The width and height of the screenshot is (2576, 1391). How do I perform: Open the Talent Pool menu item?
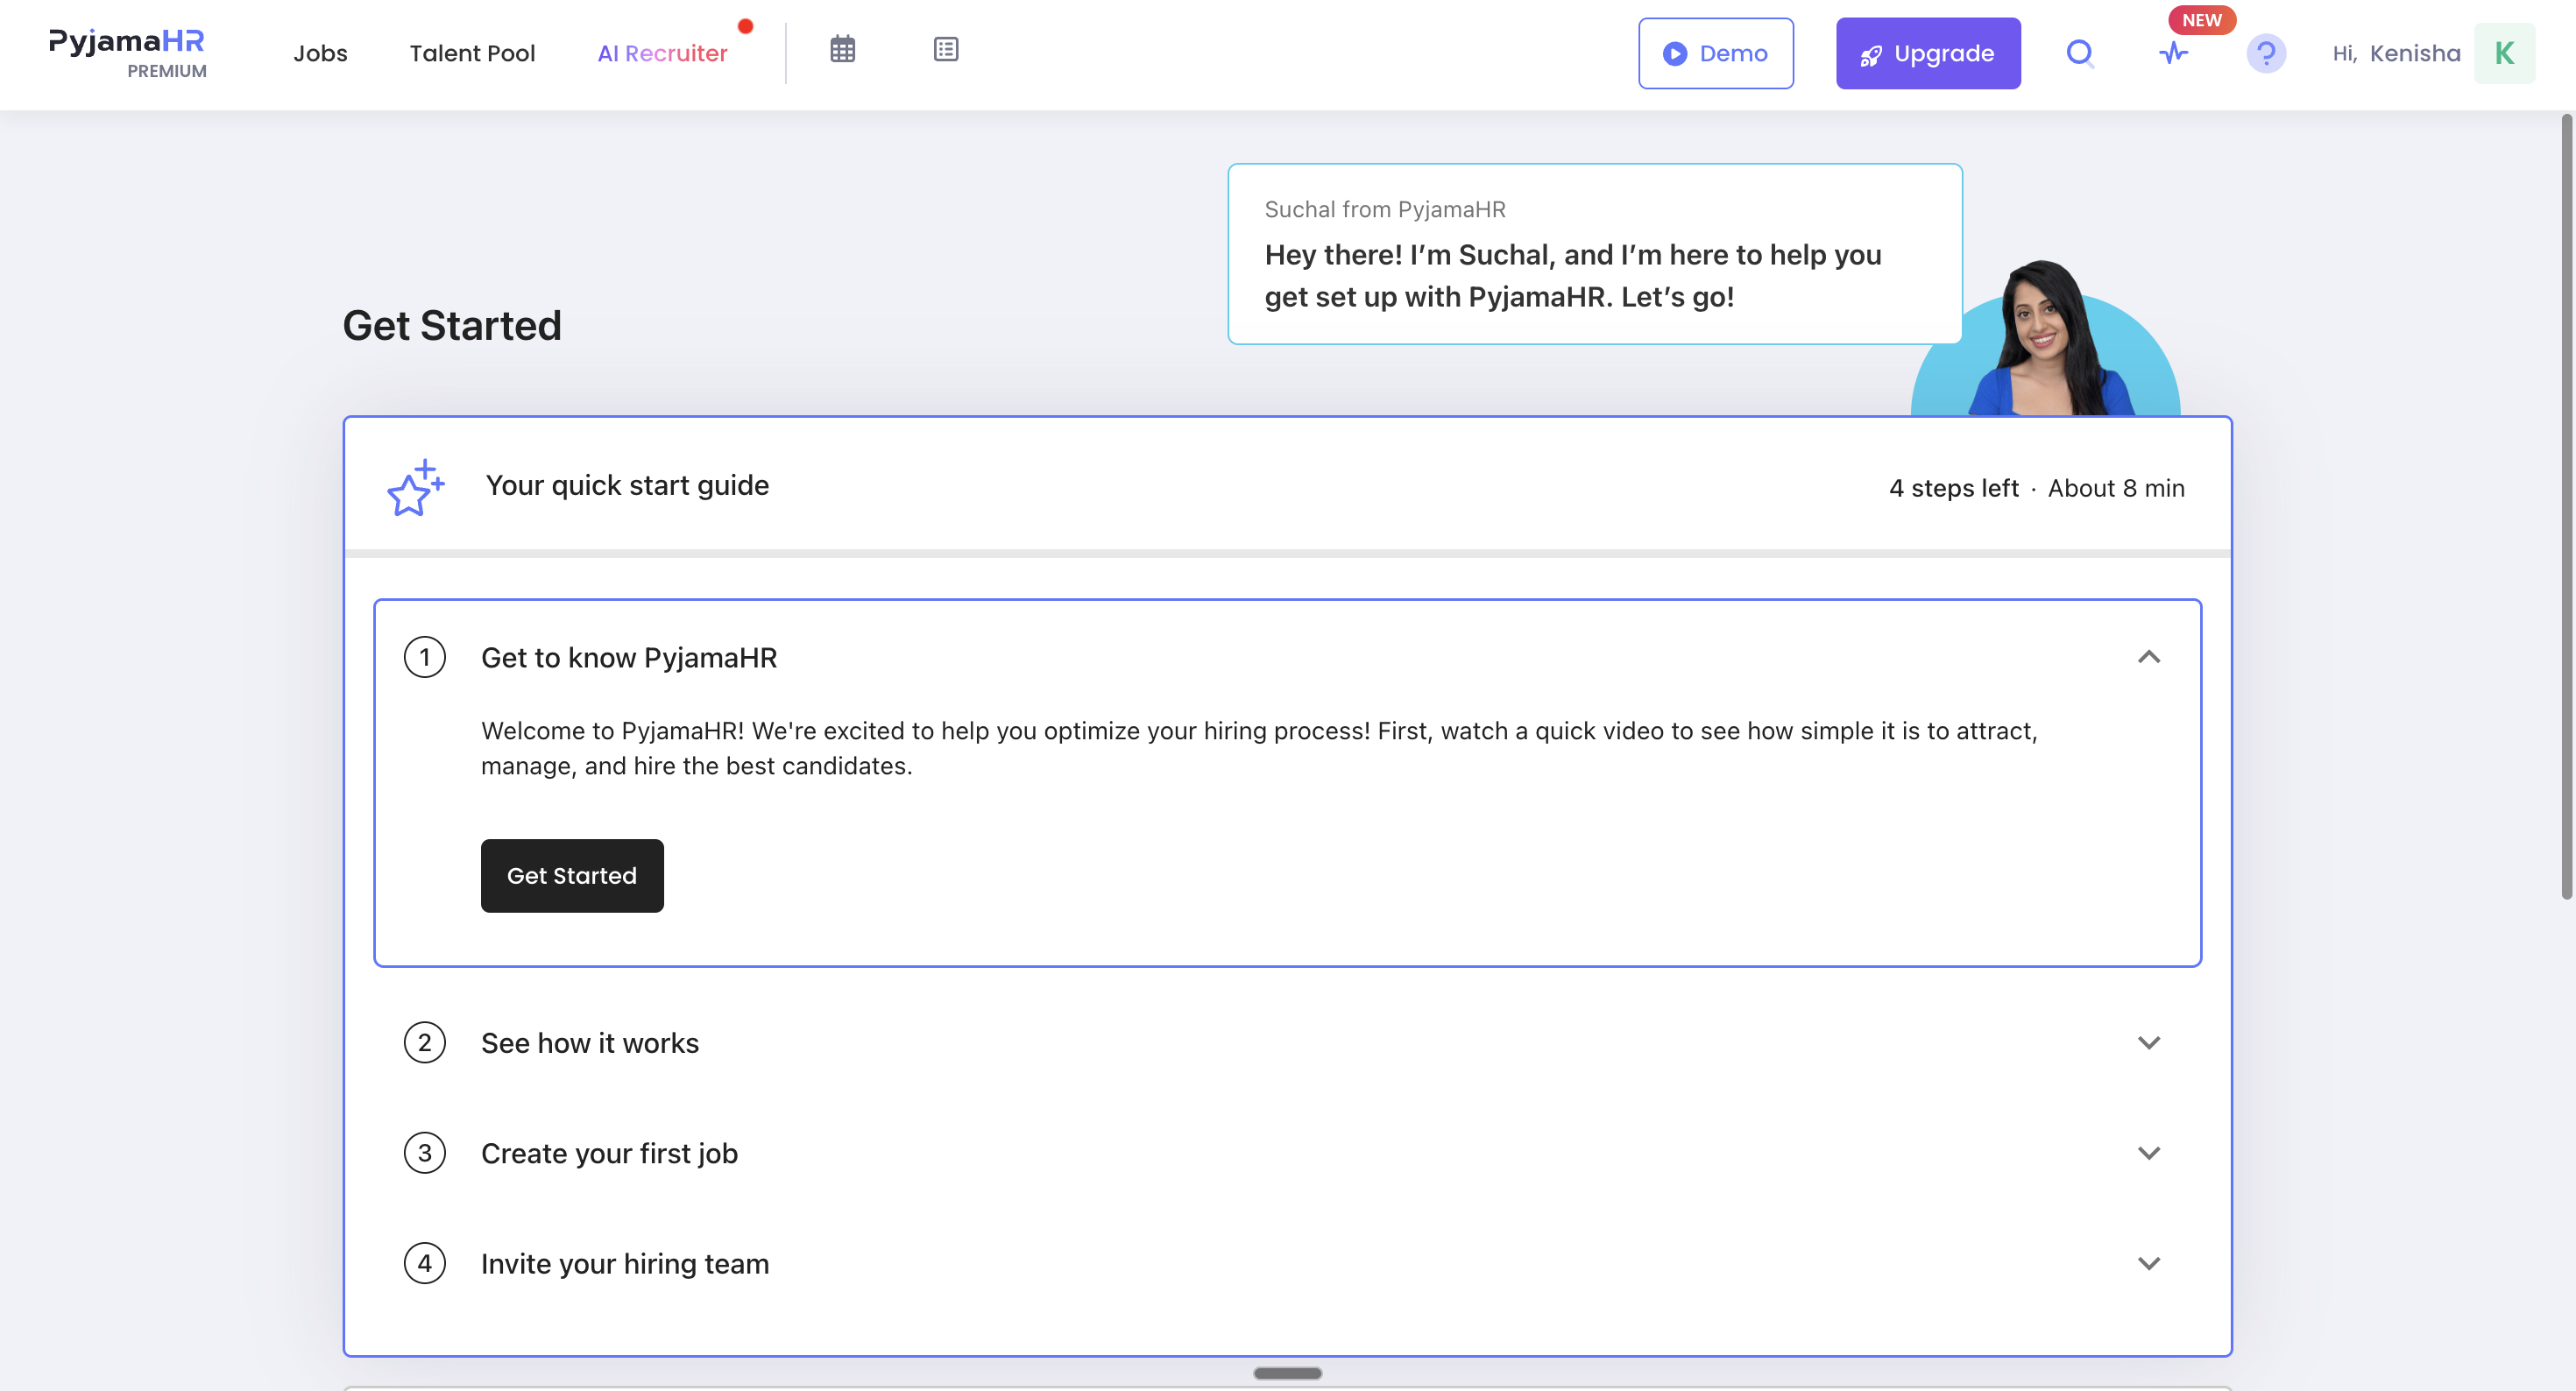click(x=472, y=53)
